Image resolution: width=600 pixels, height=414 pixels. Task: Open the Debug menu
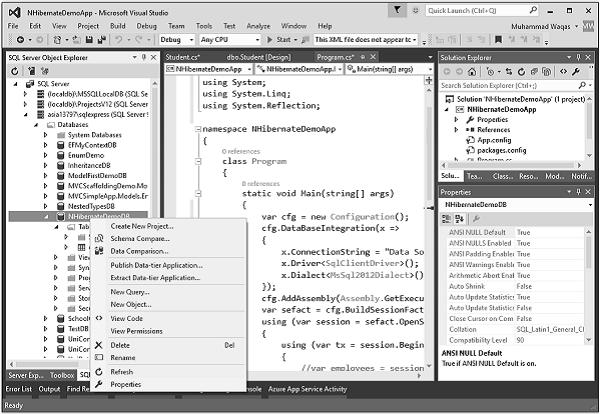point(147,26)
